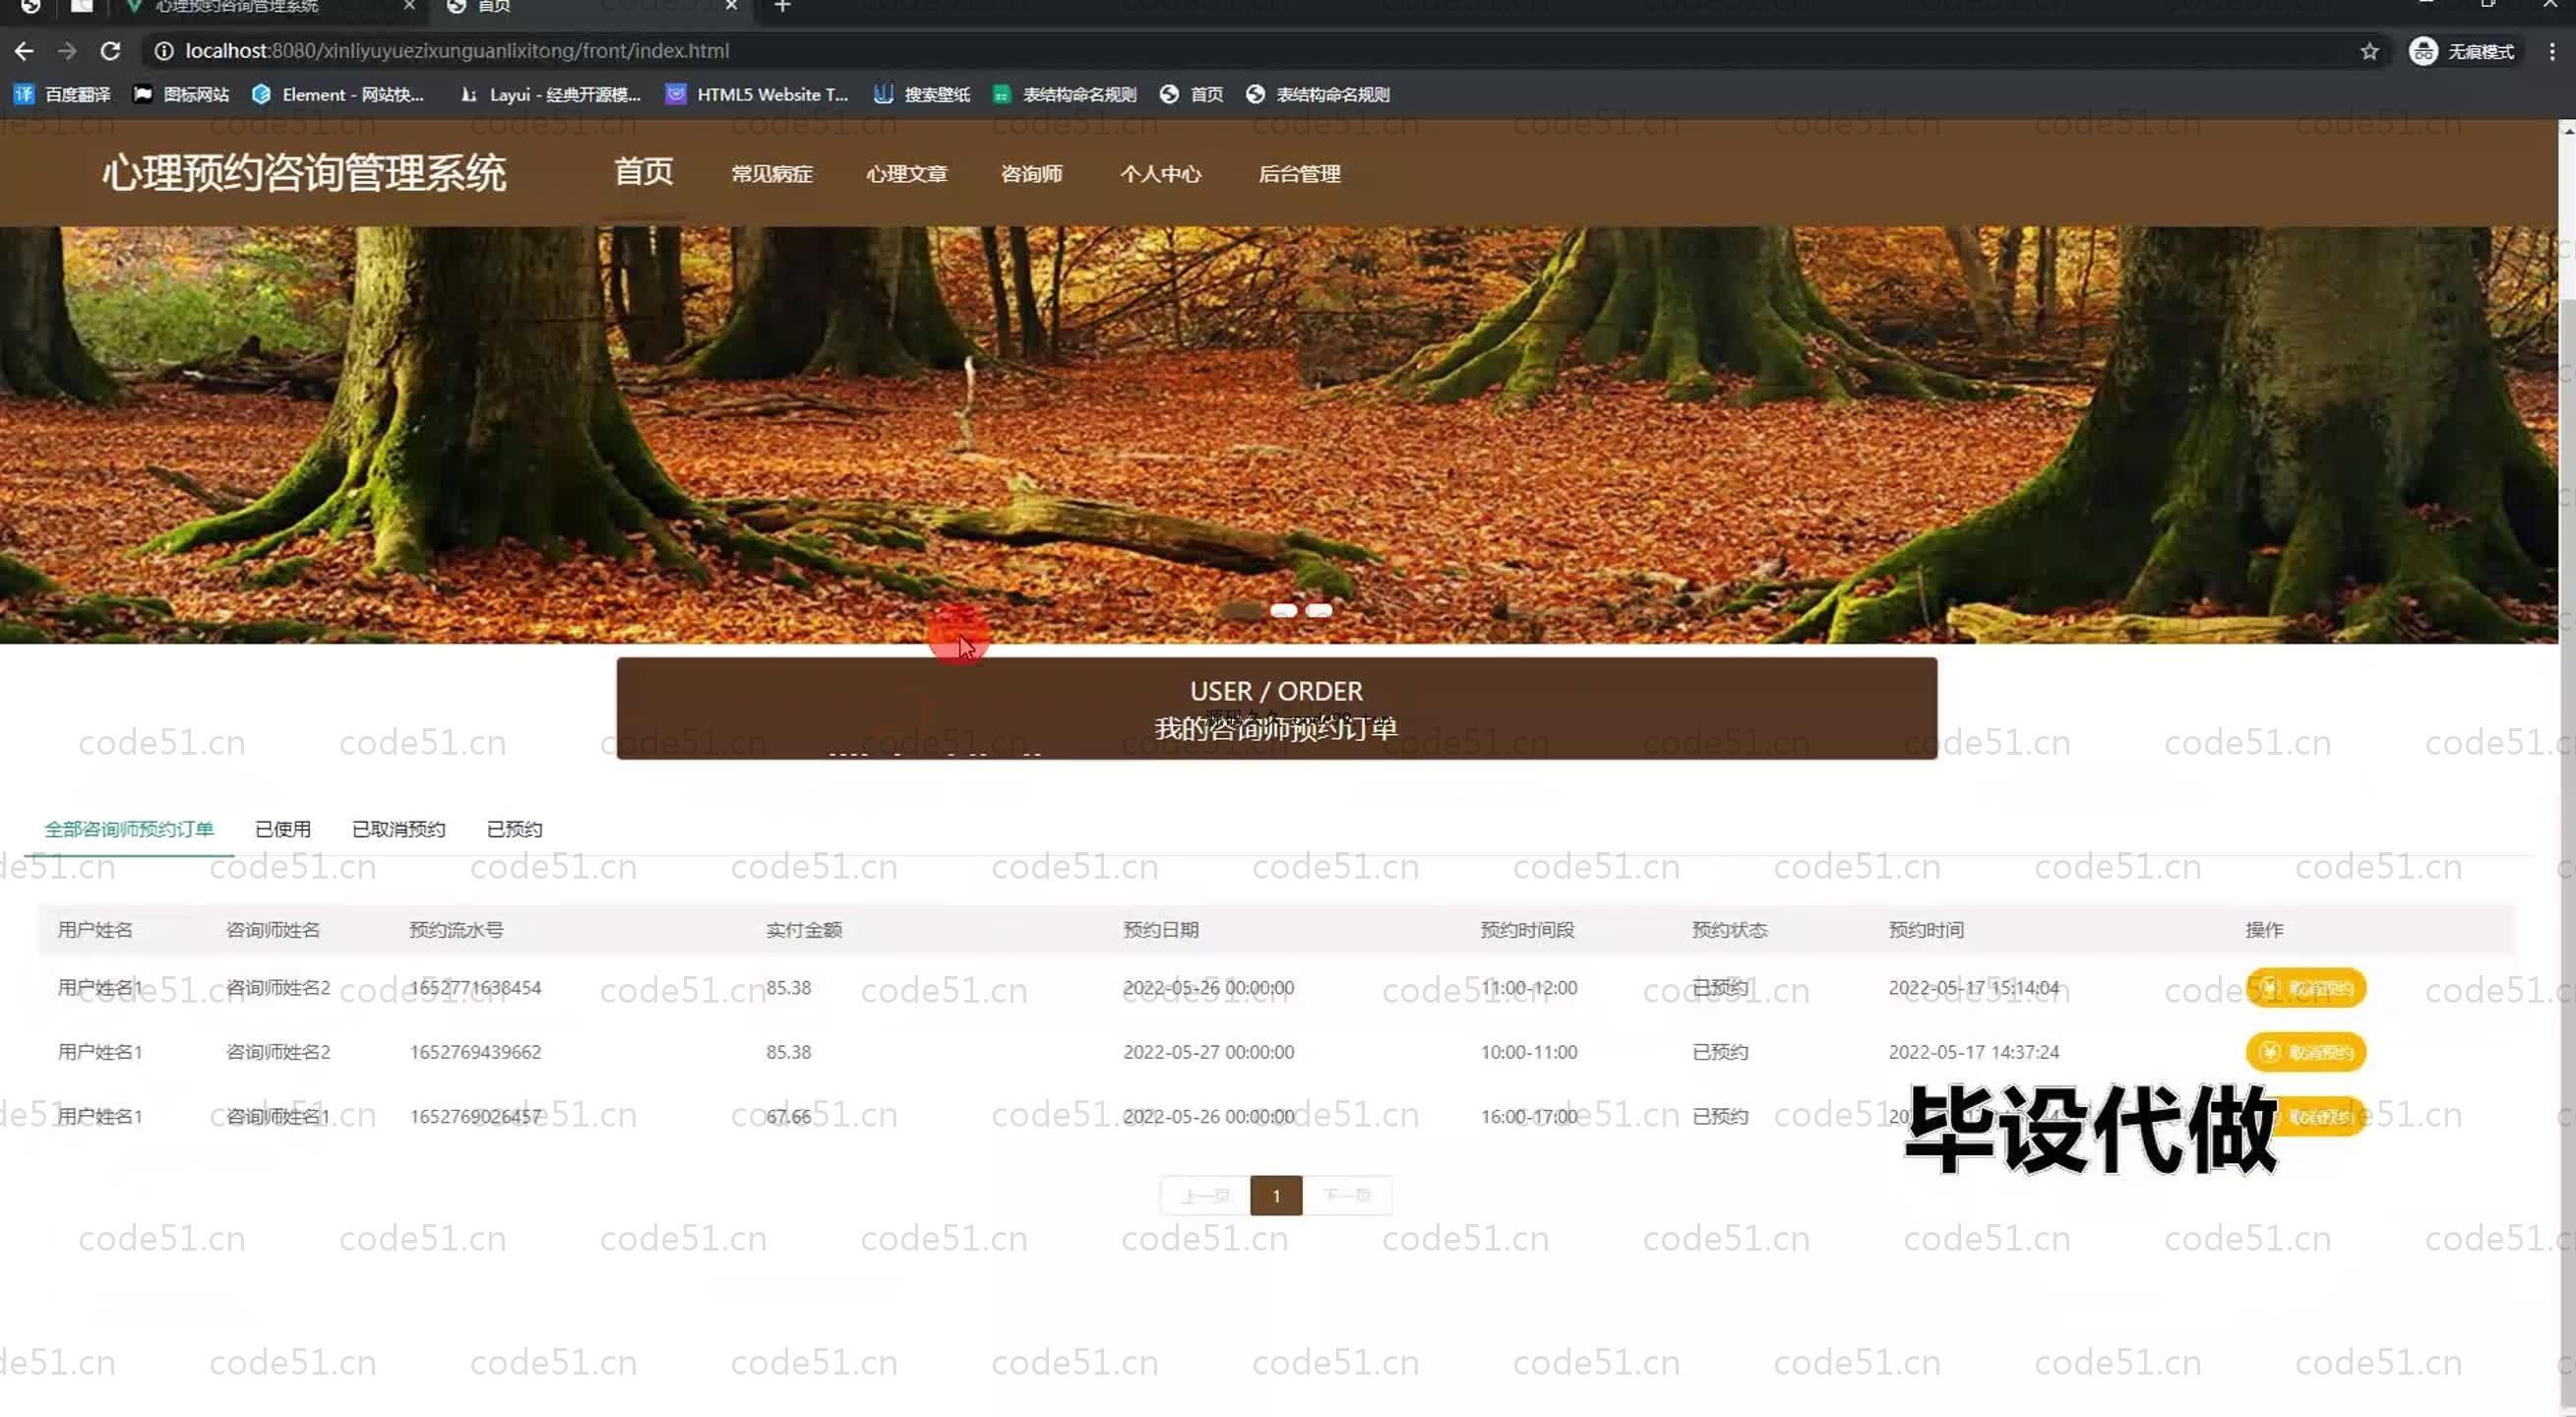Open the 百度翻译 bookmark
This screenshot has height=1417, width=2576.
62,94
